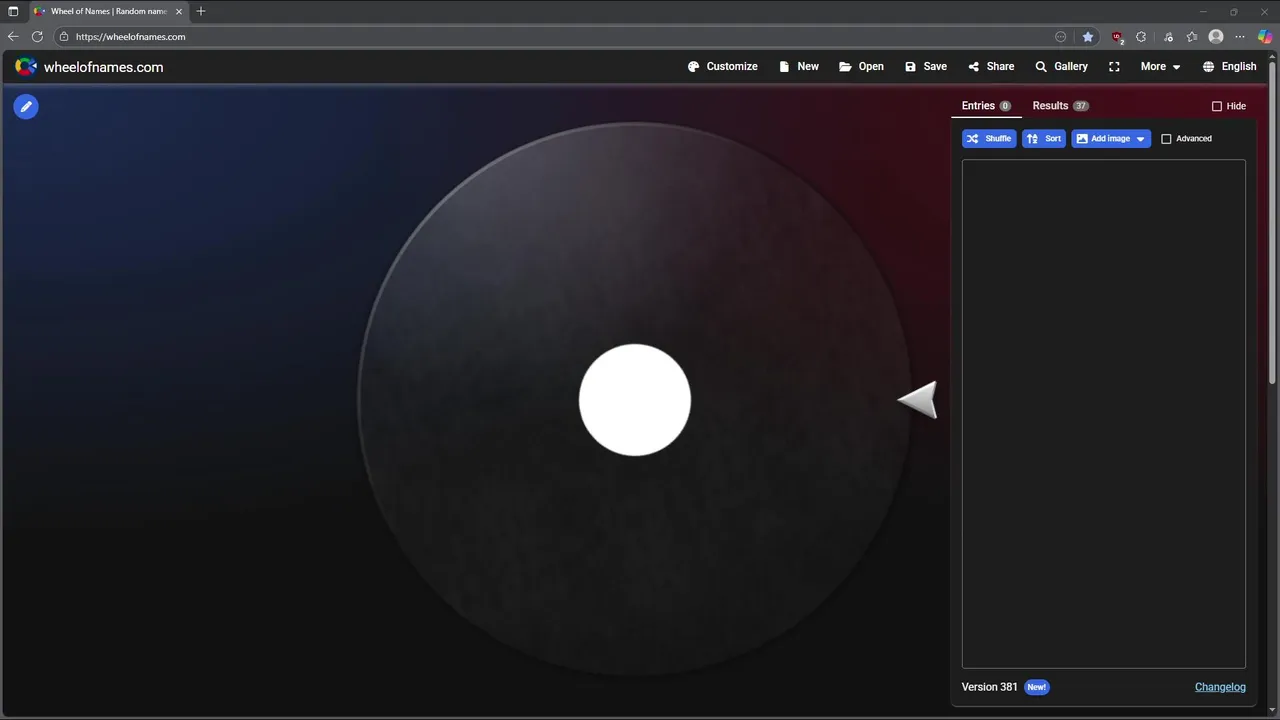Share the wheel
1280x720 pixels.
tap(991, 67)
